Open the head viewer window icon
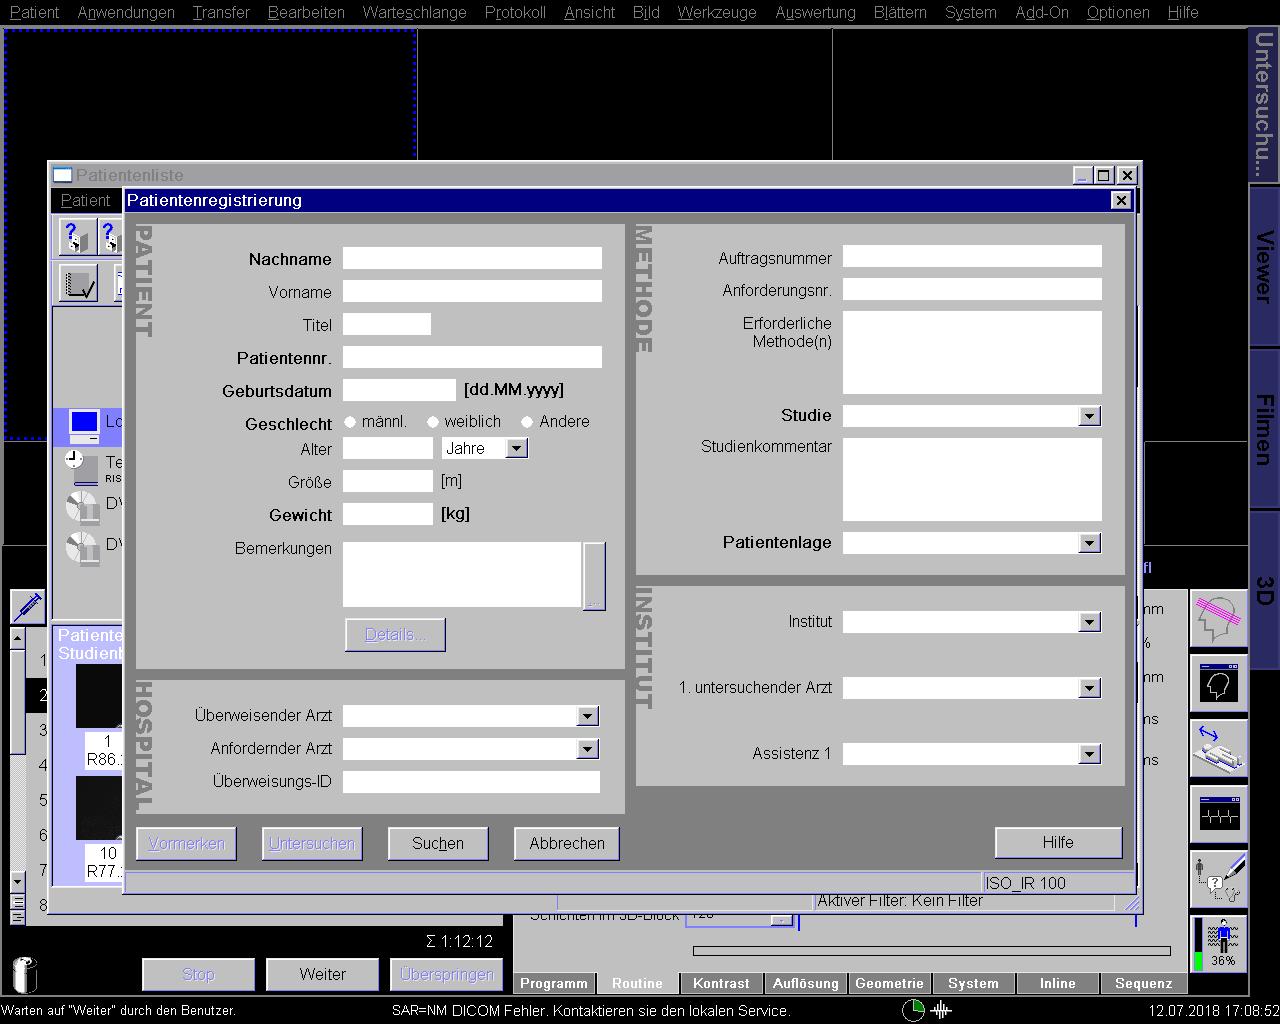1280x1024 pixels. point(1218,685)
